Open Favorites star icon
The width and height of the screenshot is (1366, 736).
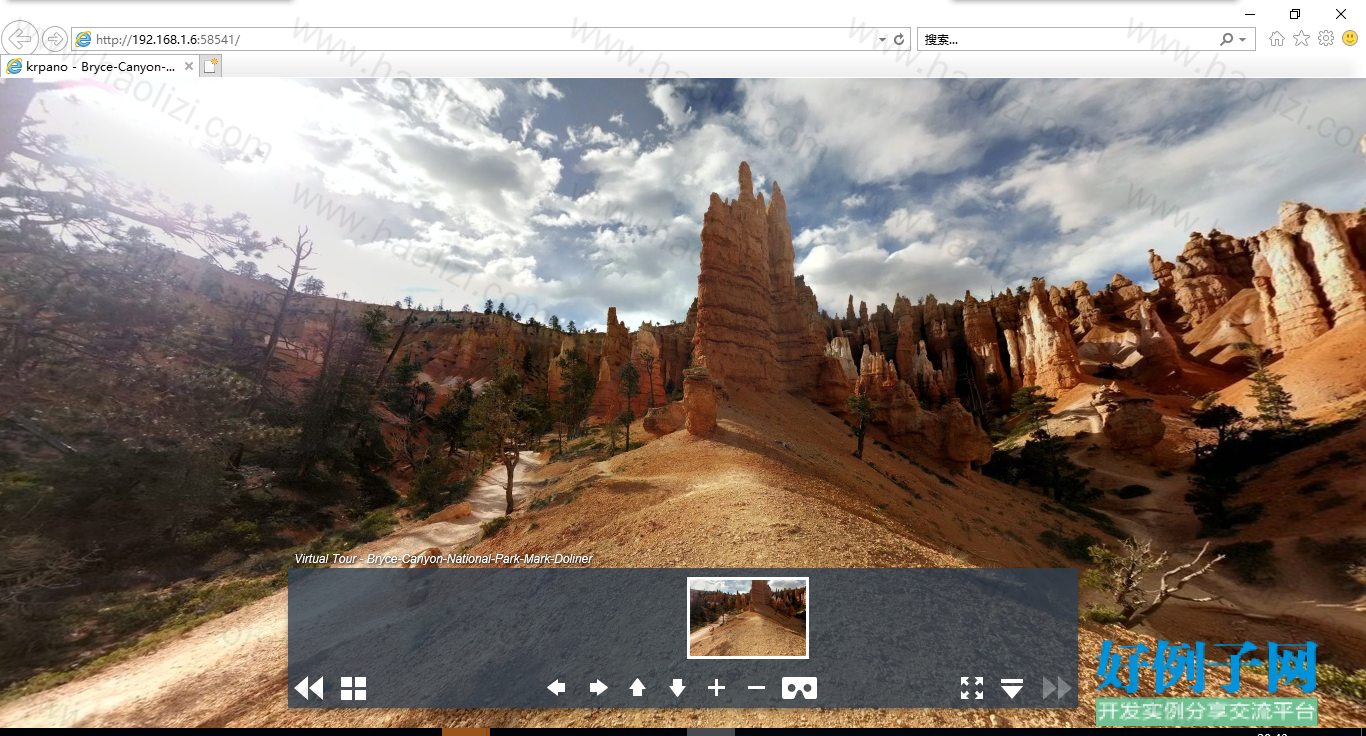(1301, 39)
